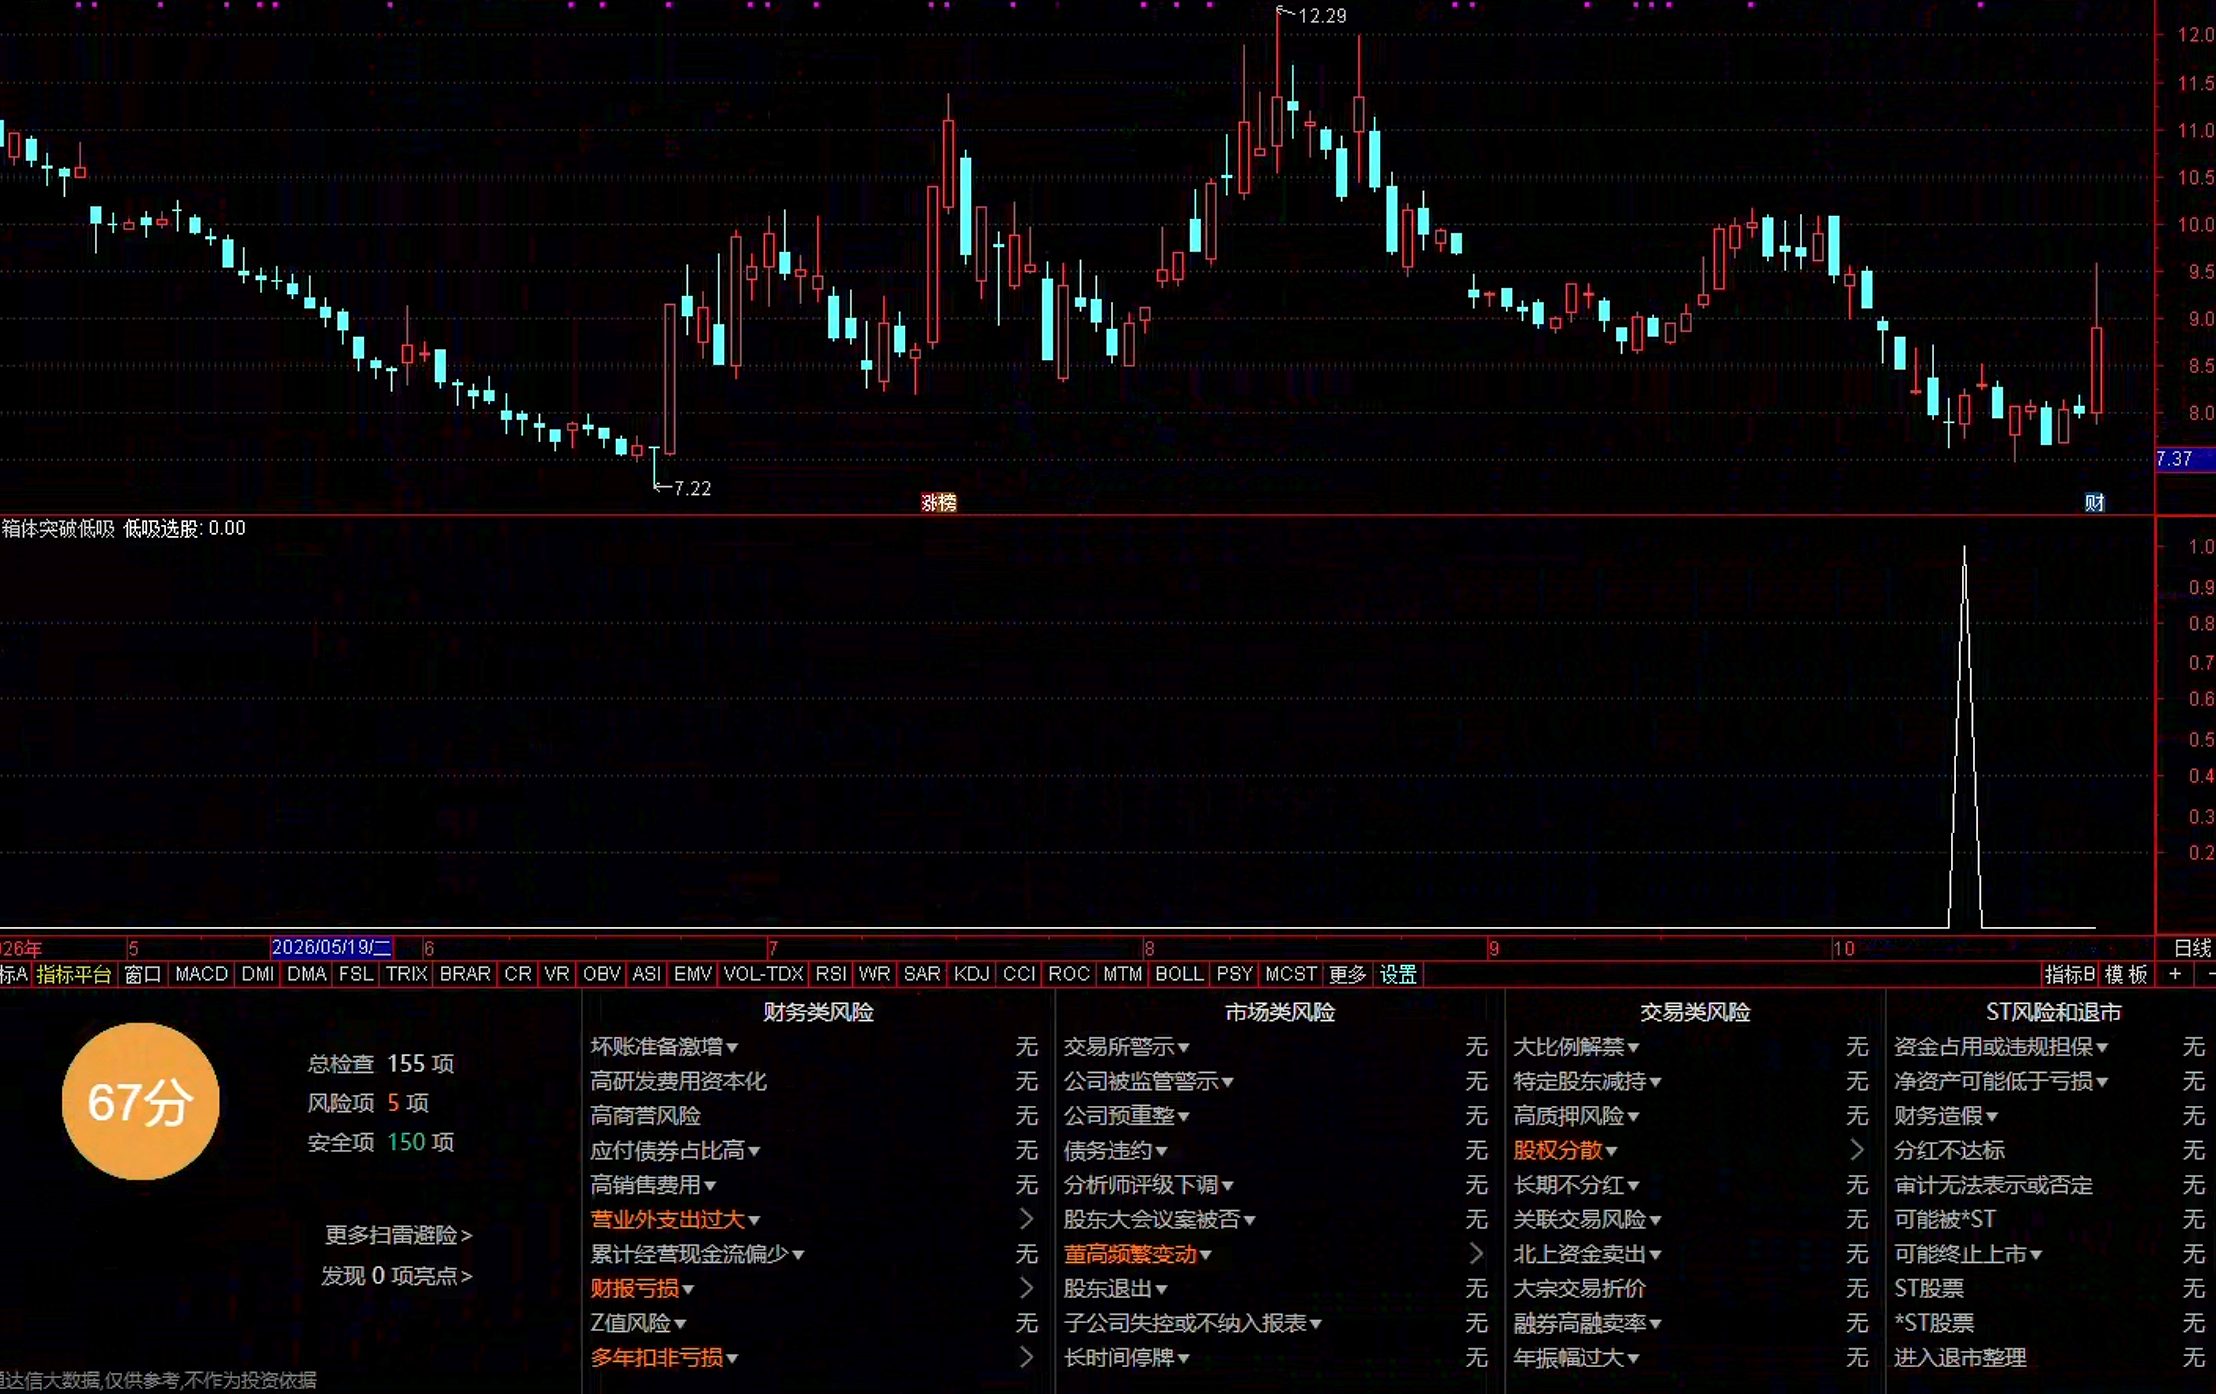Open the 营业外支出过大 detail arrow
The image size is (2216, 1394).
pyautogui.click(x=1026, y=1219)
